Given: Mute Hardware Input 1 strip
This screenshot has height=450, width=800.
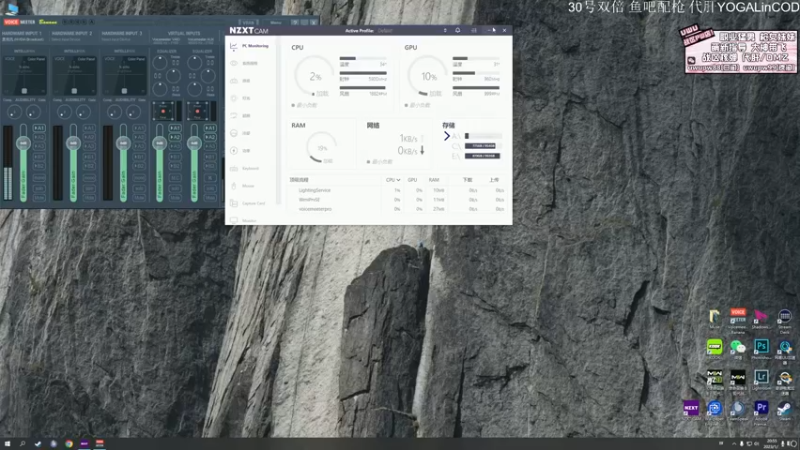Looking at the screenshot, I should click(39, 197).
